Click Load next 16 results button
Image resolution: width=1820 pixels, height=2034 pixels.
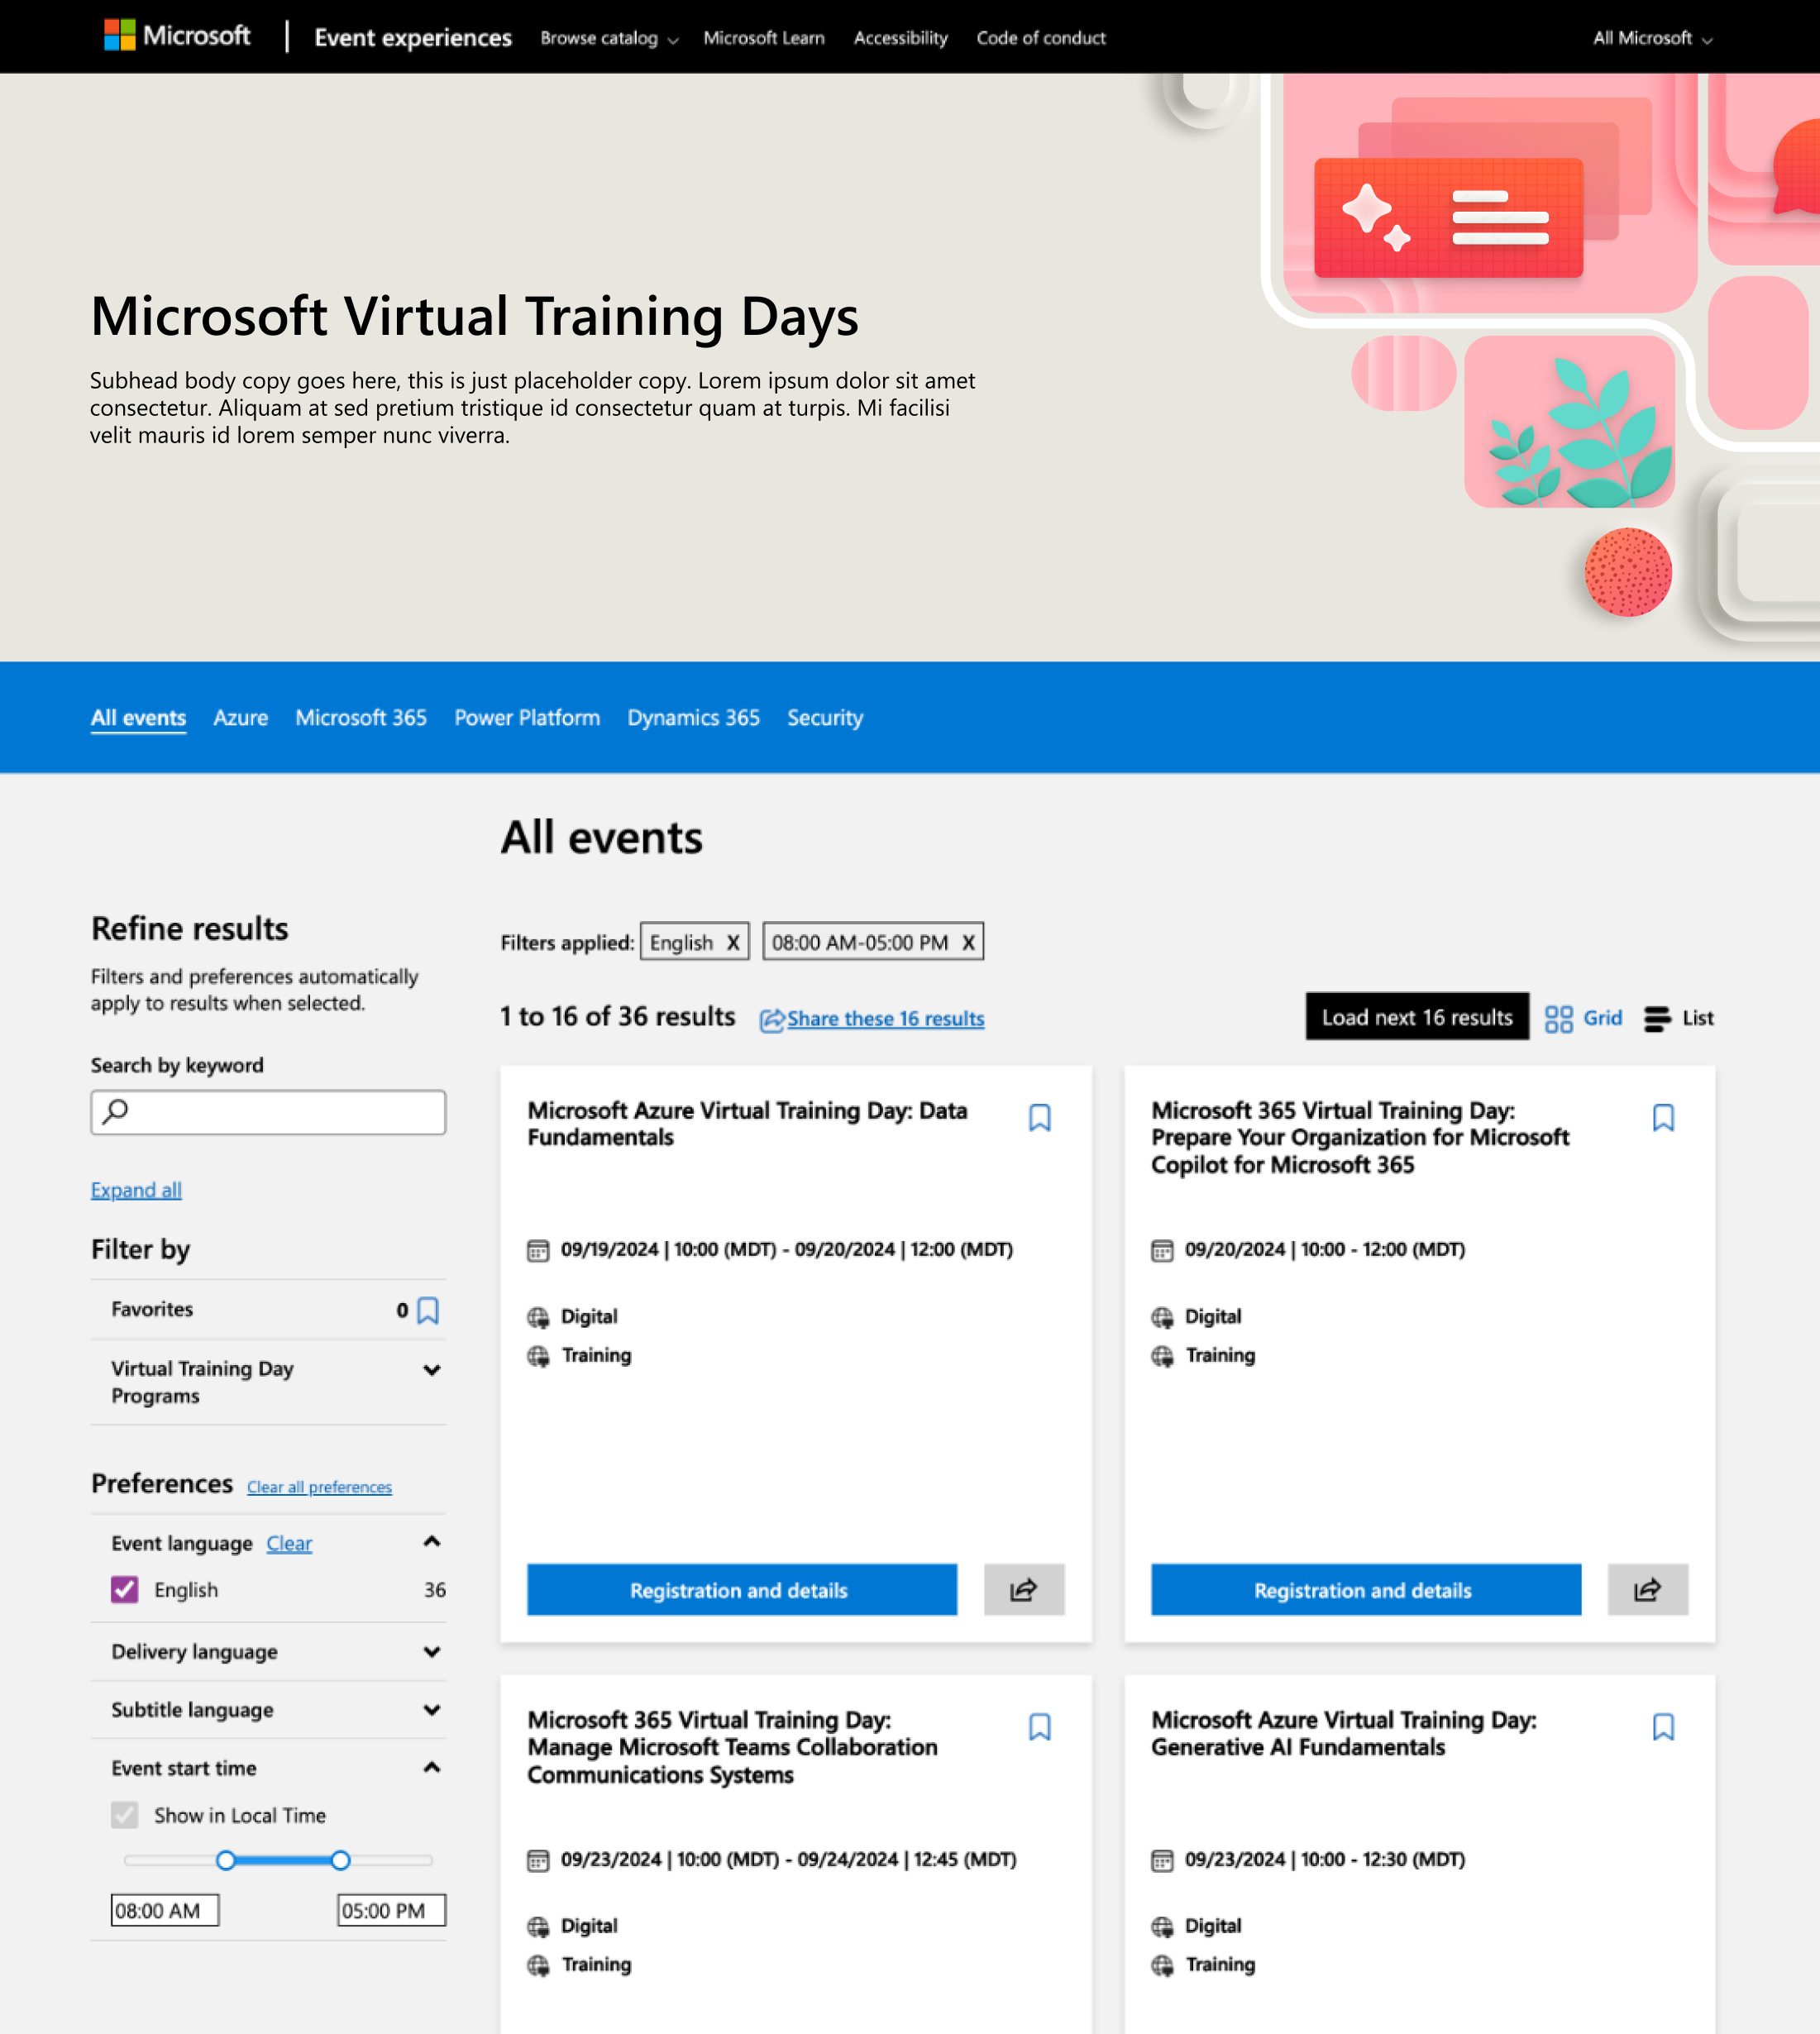[1416, 1017]
